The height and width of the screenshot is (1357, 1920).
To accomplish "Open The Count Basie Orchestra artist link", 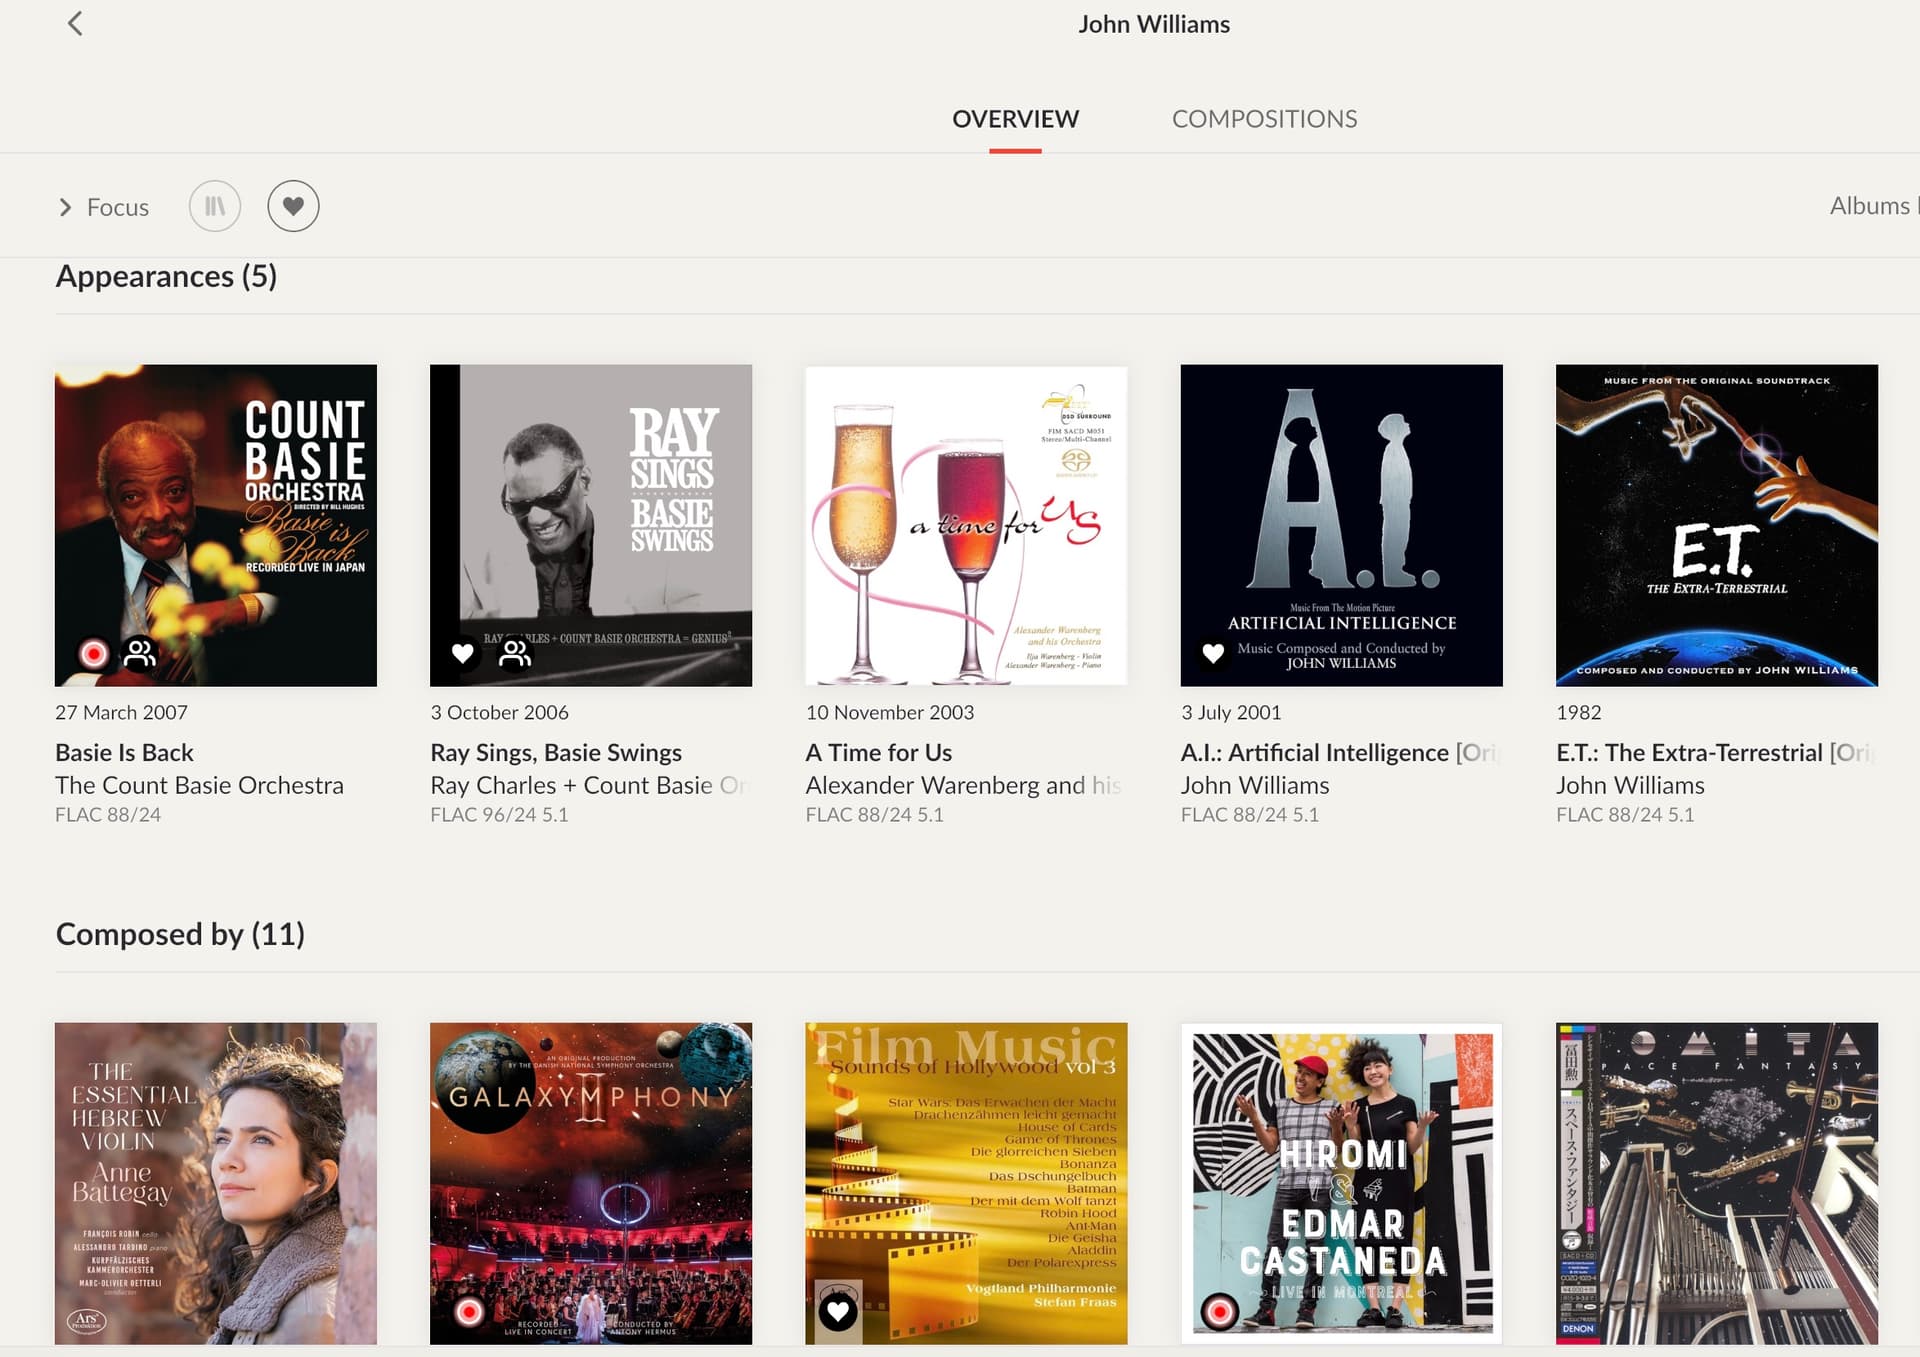I will (x=199, y=785).
